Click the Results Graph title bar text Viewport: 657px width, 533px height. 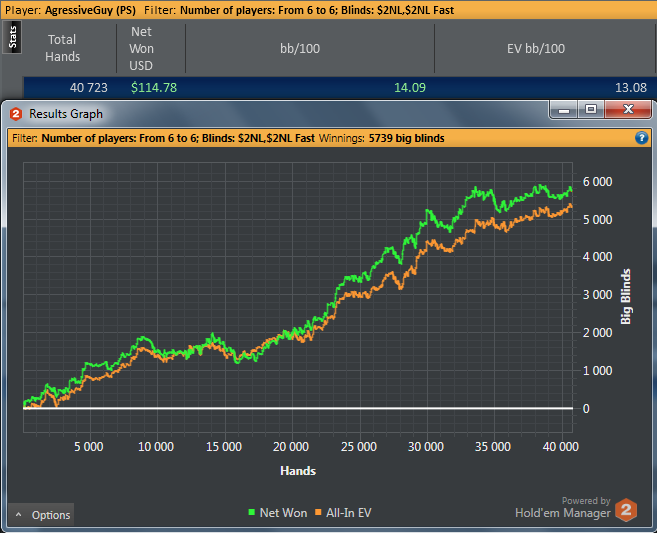(66, 114)
